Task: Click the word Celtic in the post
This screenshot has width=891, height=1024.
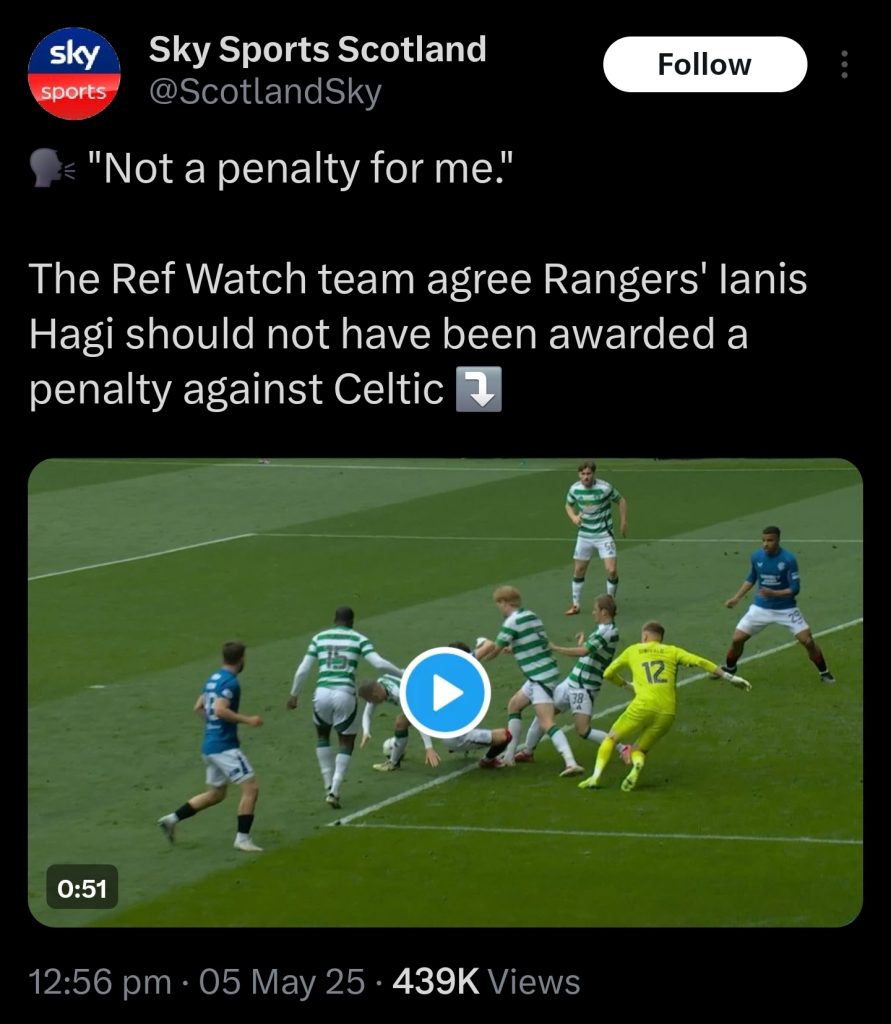Action: point(389,389)
